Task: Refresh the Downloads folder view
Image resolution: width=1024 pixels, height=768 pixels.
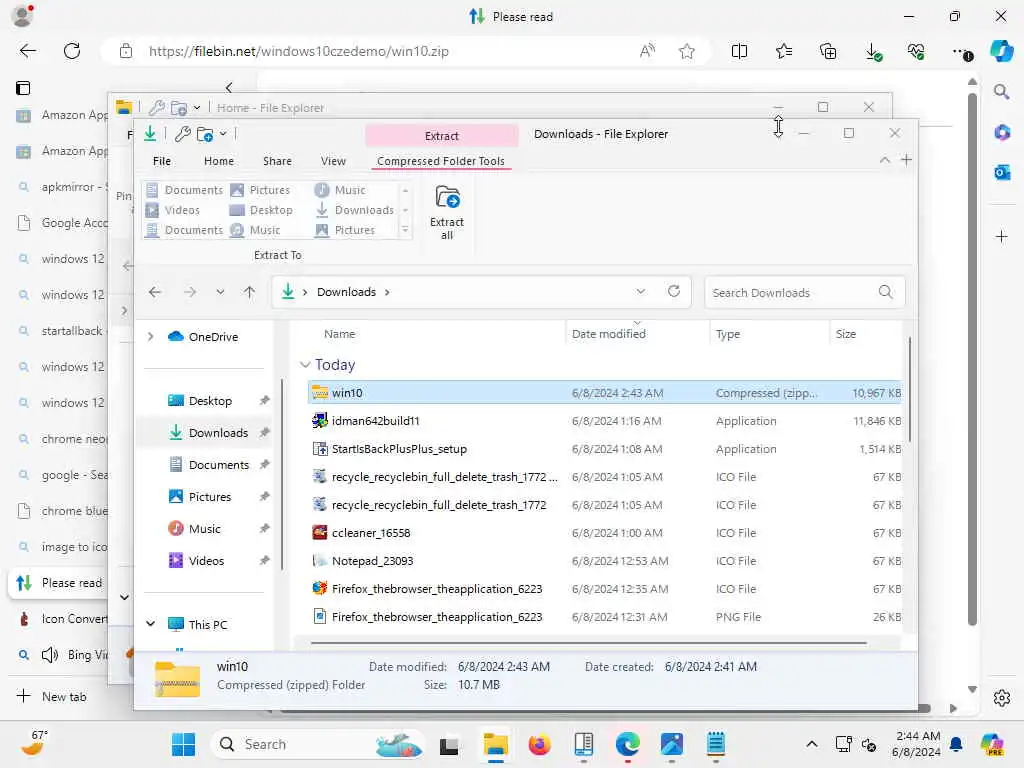Action: coord(674,291)
